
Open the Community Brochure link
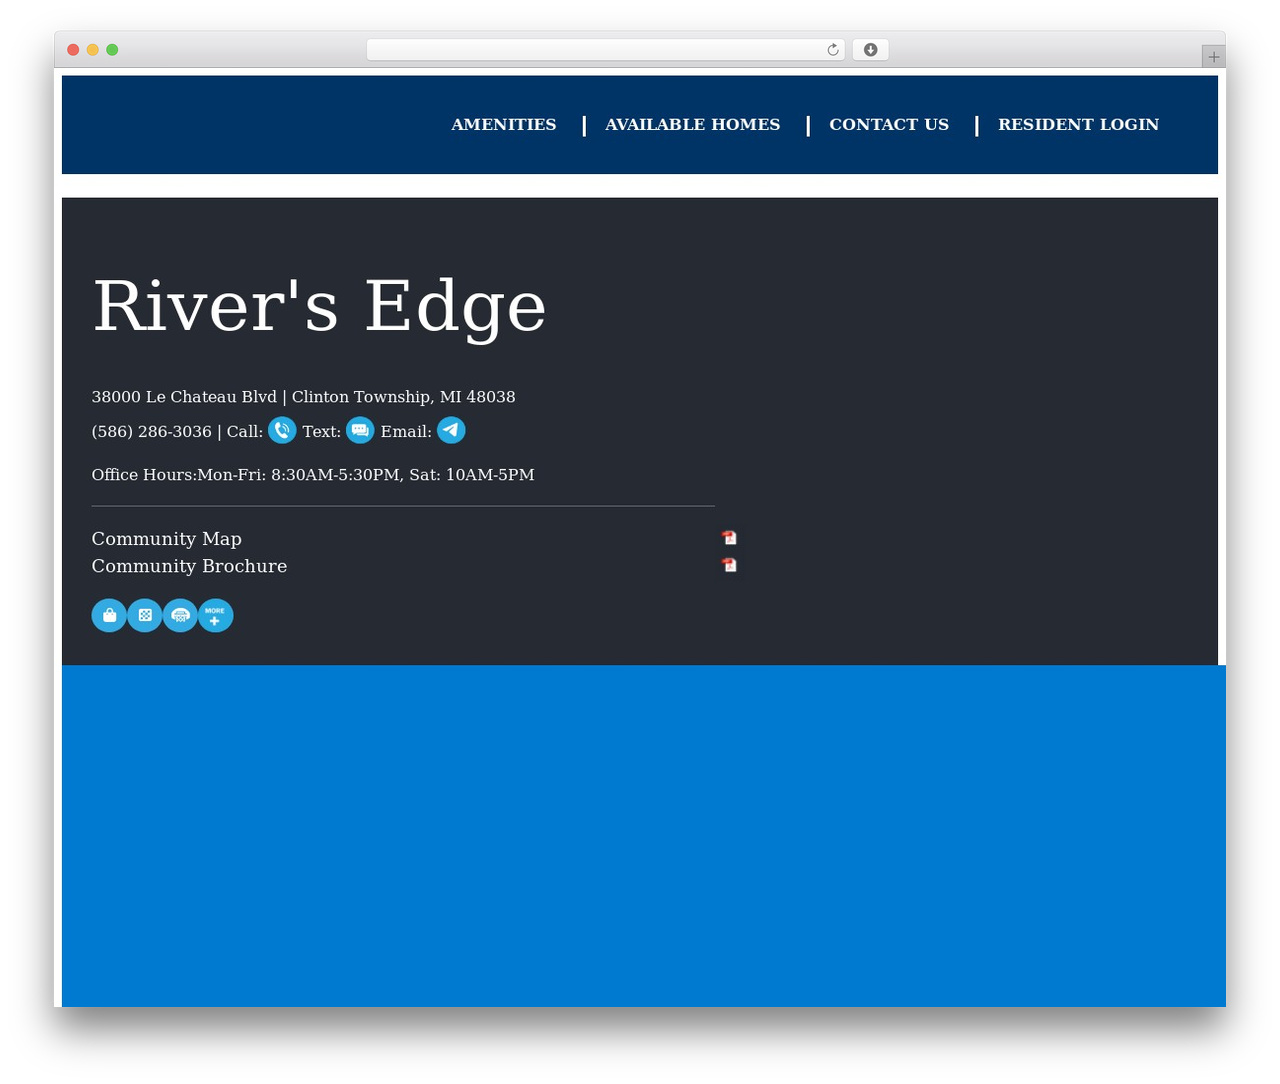[190, 566]
